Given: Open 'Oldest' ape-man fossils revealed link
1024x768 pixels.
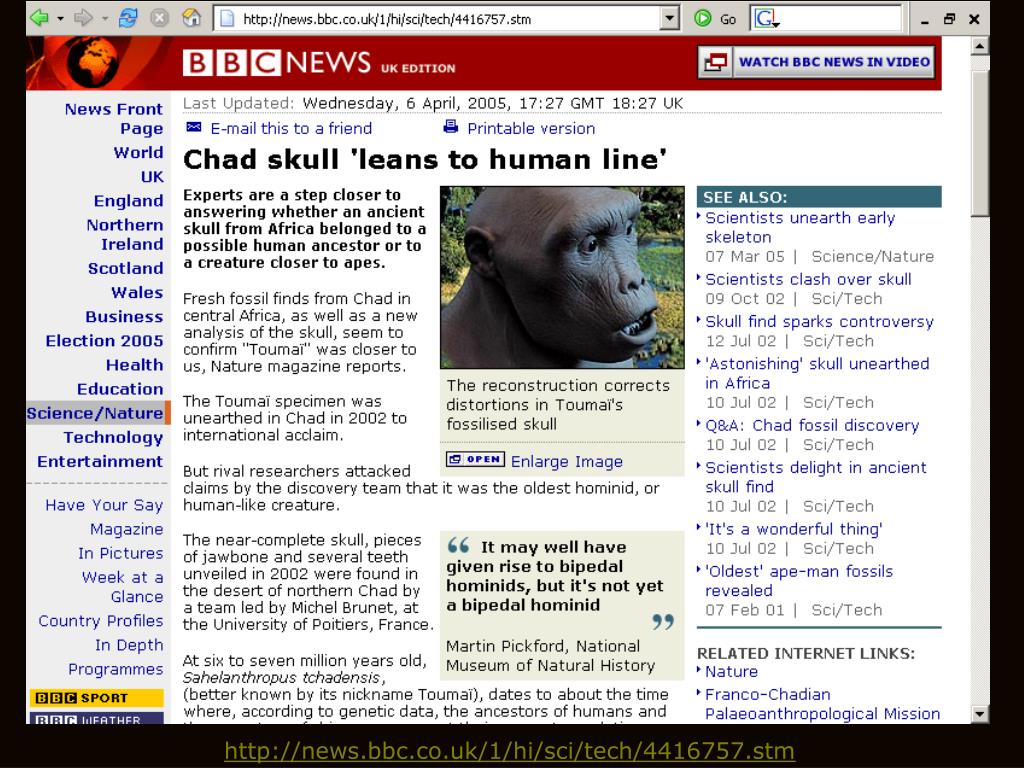Looking at the screenshot, I should [x=799, y=581].
